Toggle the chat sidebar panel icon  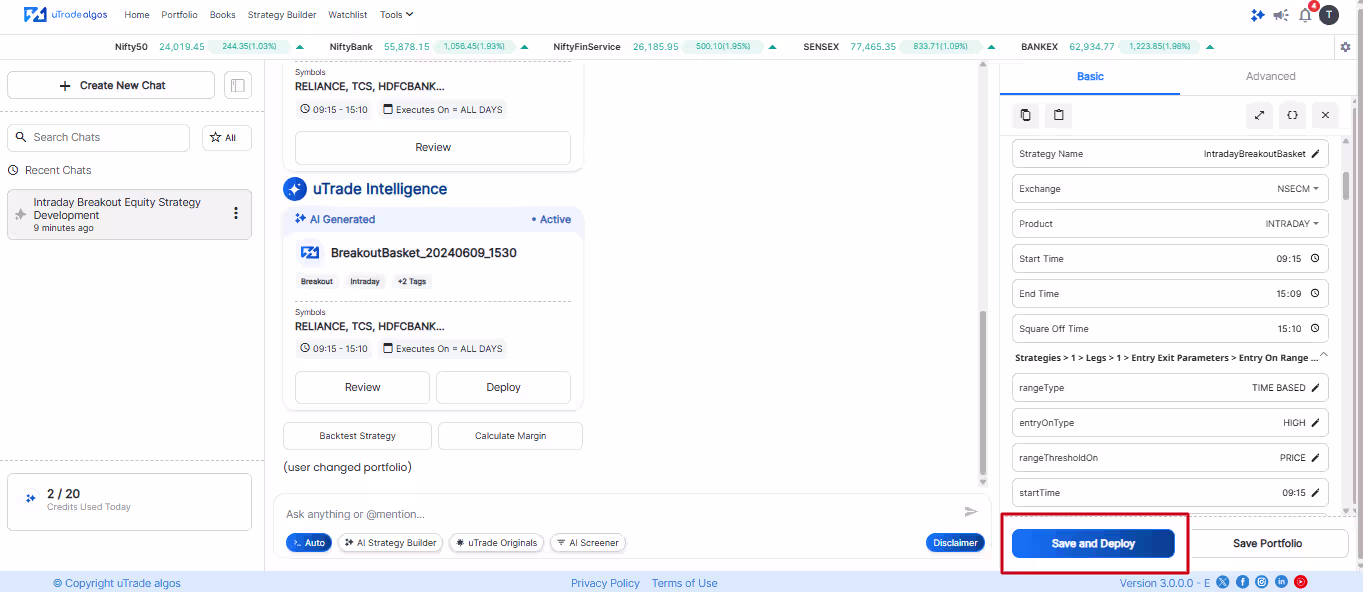[237, 85]
